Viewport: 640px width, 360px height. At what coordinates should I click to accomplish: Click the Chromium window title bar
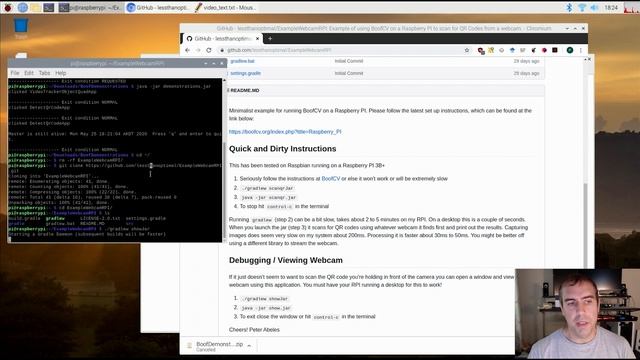point(384,29)
